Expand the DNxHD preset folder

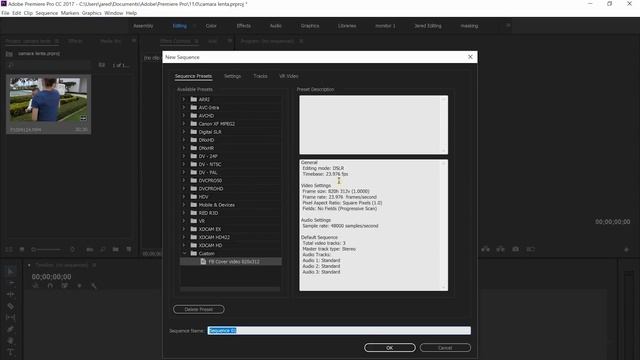(184, 140)
